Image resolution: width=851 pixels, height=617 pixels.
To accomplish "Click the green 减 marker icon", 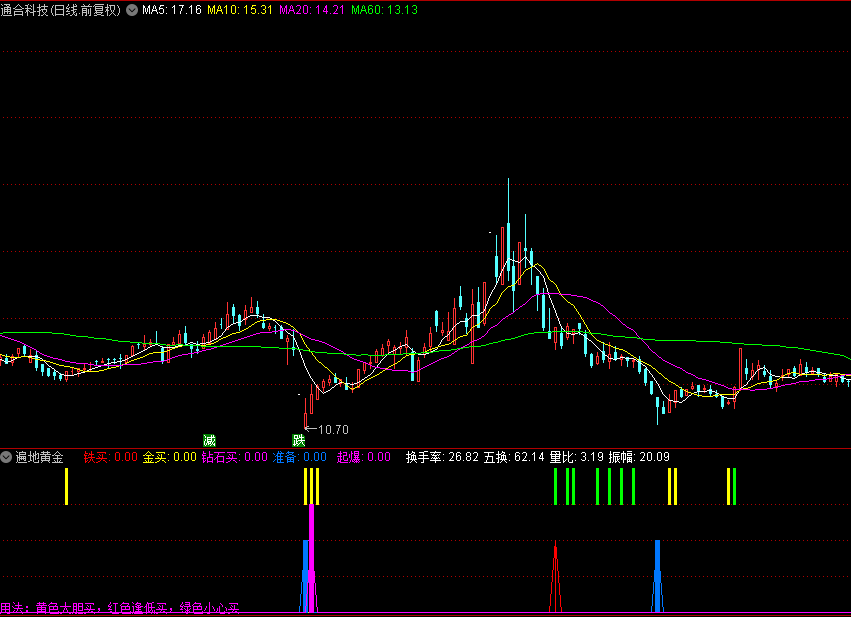I will click(209, 440).
